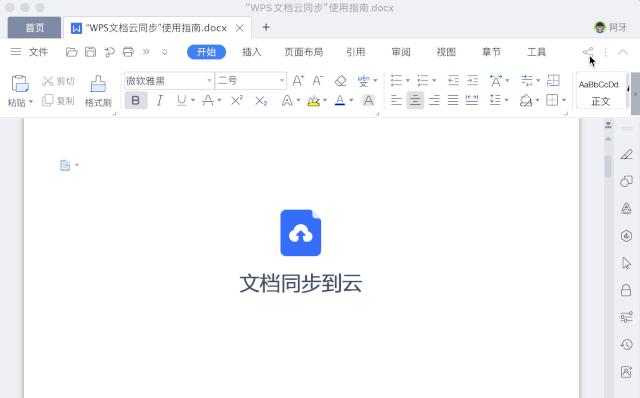
Task: Open the shapes tool in right sidebar
Action: click(x=626, y=181)
